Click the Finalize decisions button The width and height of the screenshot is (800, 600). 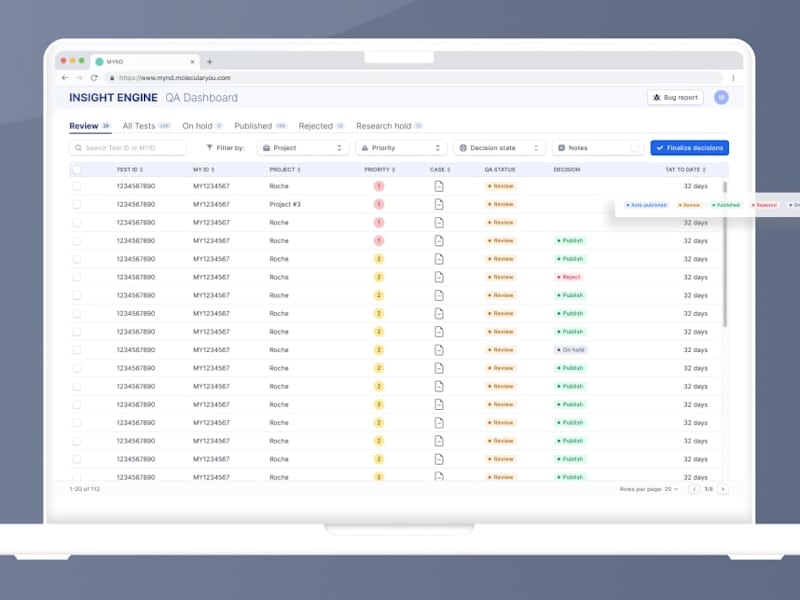coord(689,148)
